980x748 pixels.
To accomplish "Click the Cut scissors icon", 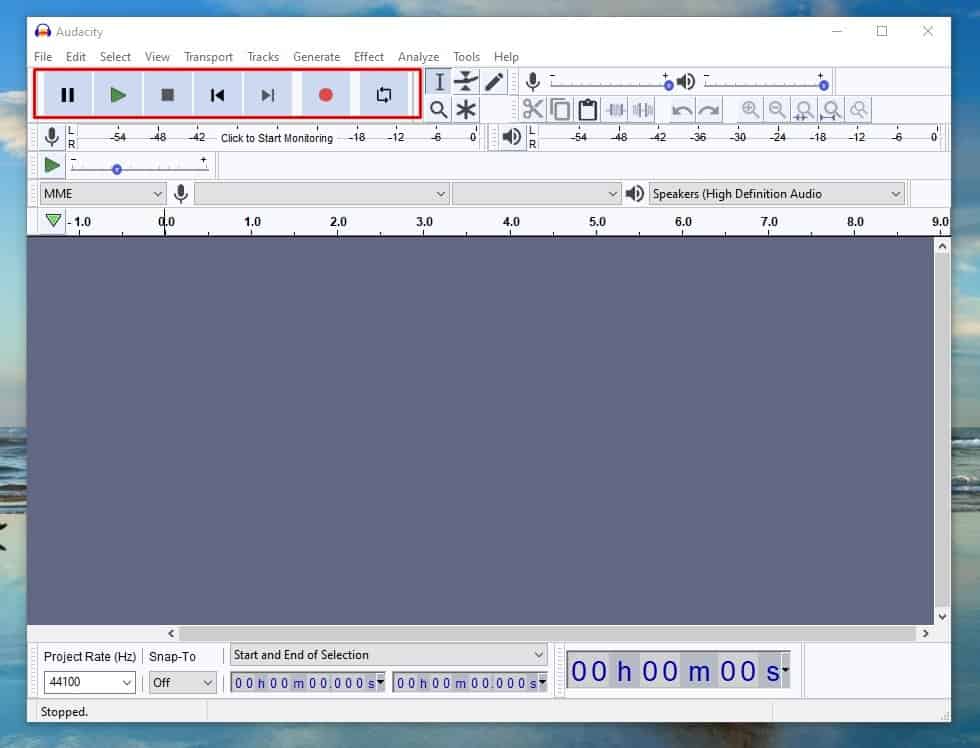I will (x=532, y=110).
